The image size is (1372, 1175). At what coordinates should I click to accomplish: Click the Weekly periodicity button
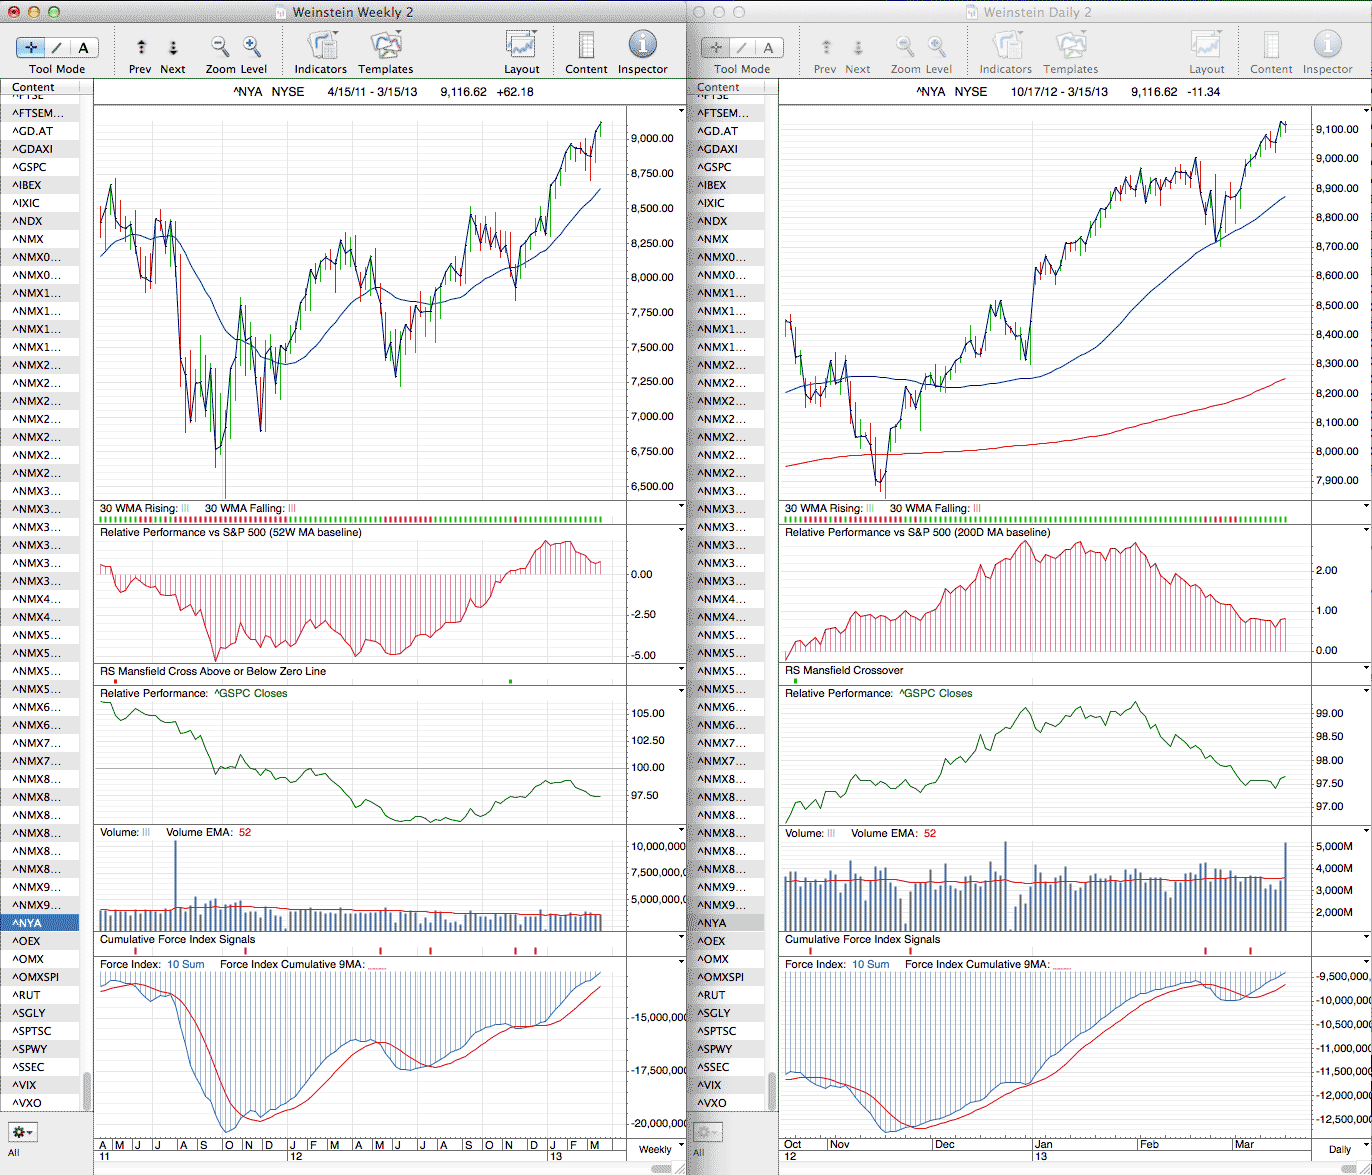655,1149
